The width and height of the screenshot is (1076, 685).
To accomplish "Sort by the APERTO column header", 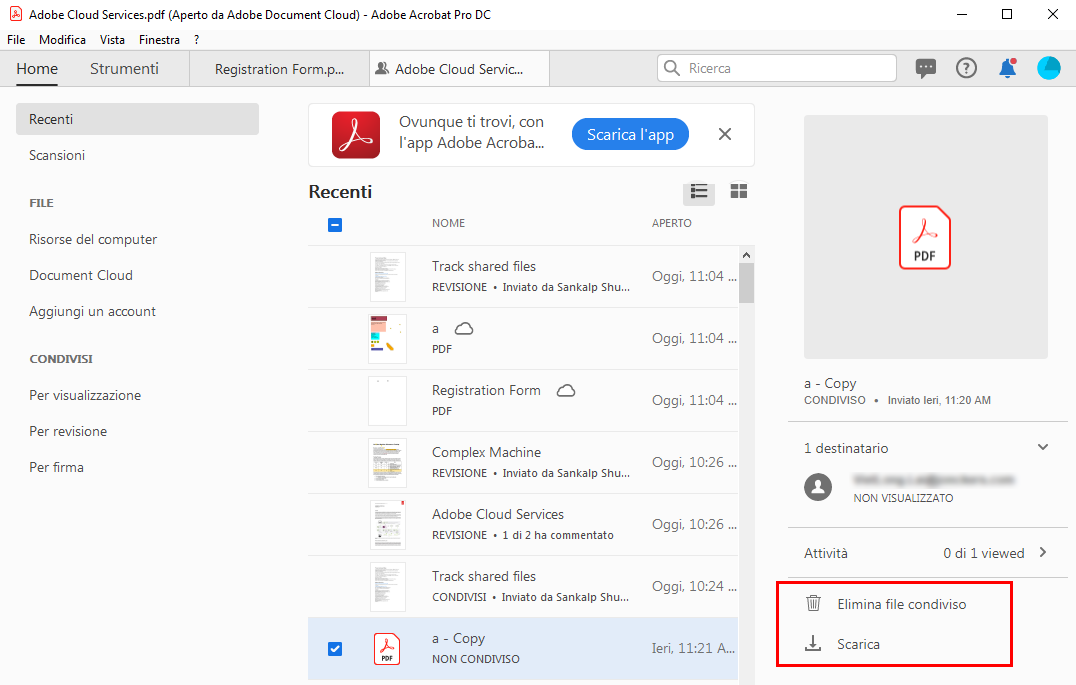I will click(671, 223).
